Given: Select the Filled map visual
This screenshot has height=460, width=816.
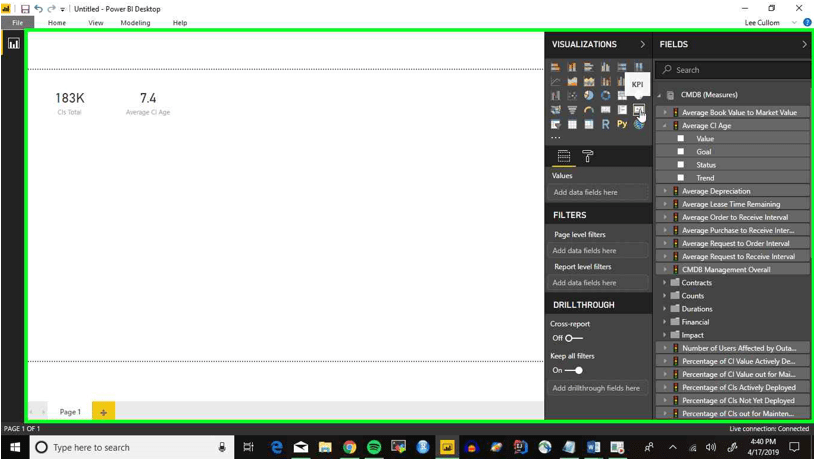Looking at the screenshot, I should click(x=555, y=110).
